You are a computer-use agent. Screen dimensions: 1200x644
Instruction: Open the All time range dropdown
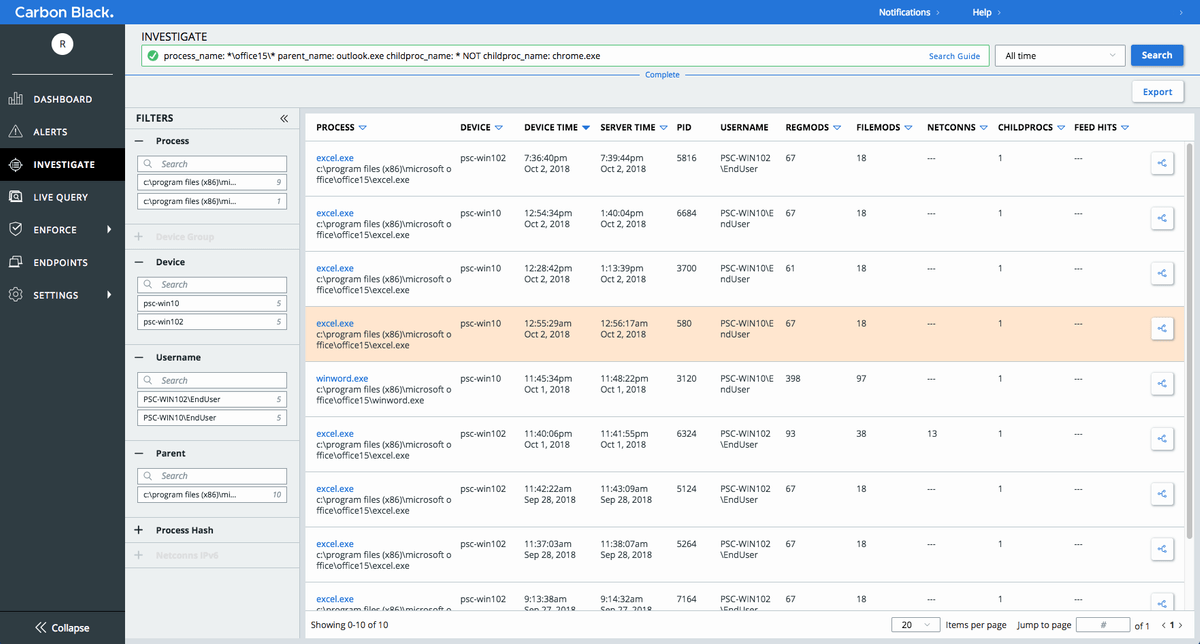tap(1061, 56)
